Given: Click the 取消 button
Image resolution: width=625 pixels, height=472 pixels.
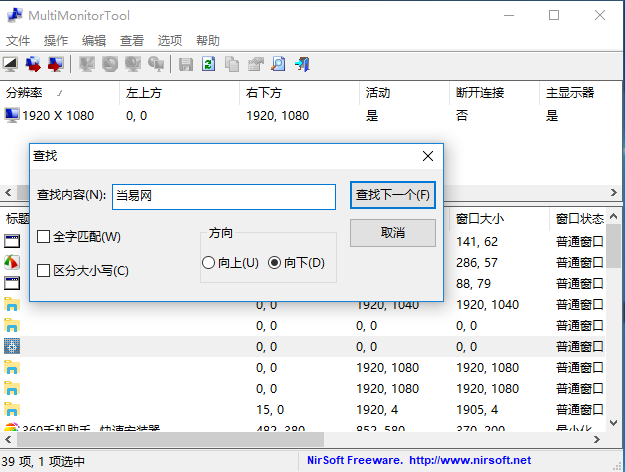Looking at the screenshot, I should (x=393, y=232).
